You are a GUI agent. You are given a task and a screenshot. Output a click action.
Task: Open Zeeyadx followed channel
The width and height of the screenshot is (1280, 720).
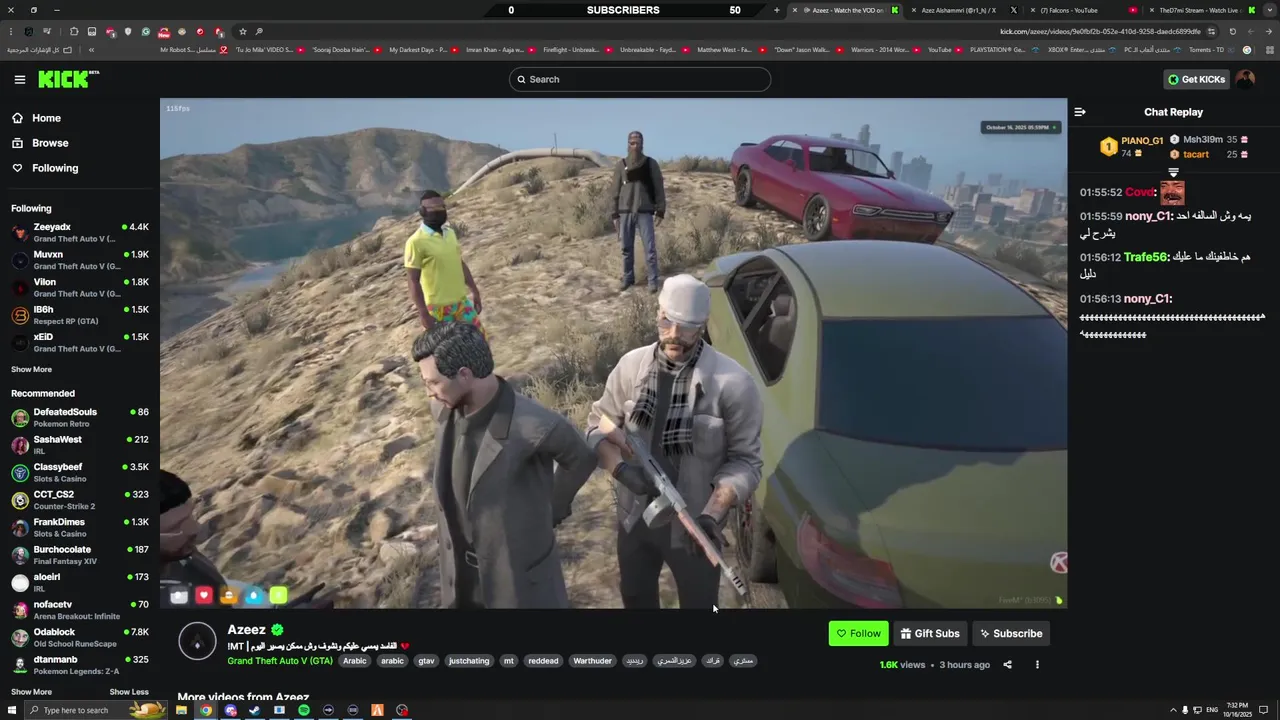[80, 233]
